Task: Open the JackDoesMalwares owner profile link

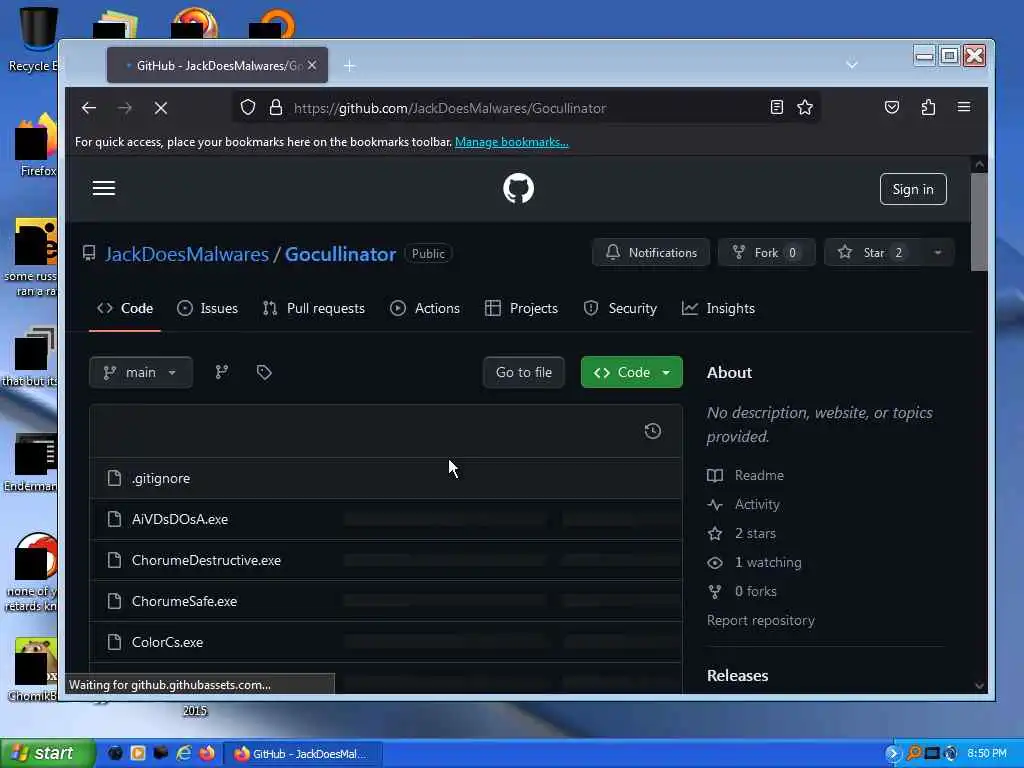Action: click(x=187, y=254)
